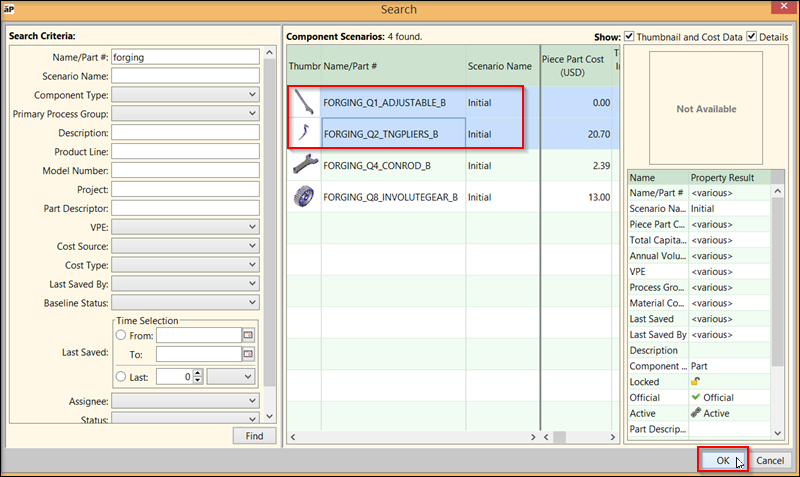Screen dimensions: 800x477
Task: Click the FORGING_Q1_ADJUSTABLE_B wrench thumbnail
Action: click(x=303, y=102)
